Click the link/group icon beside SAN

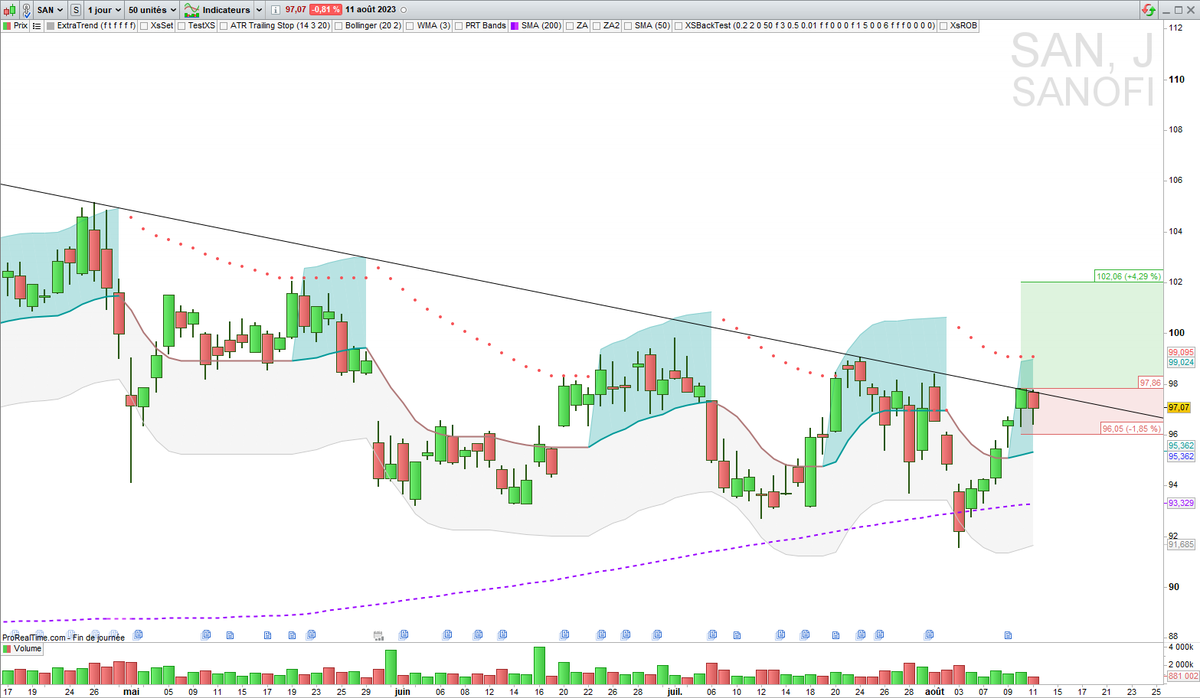27,10
